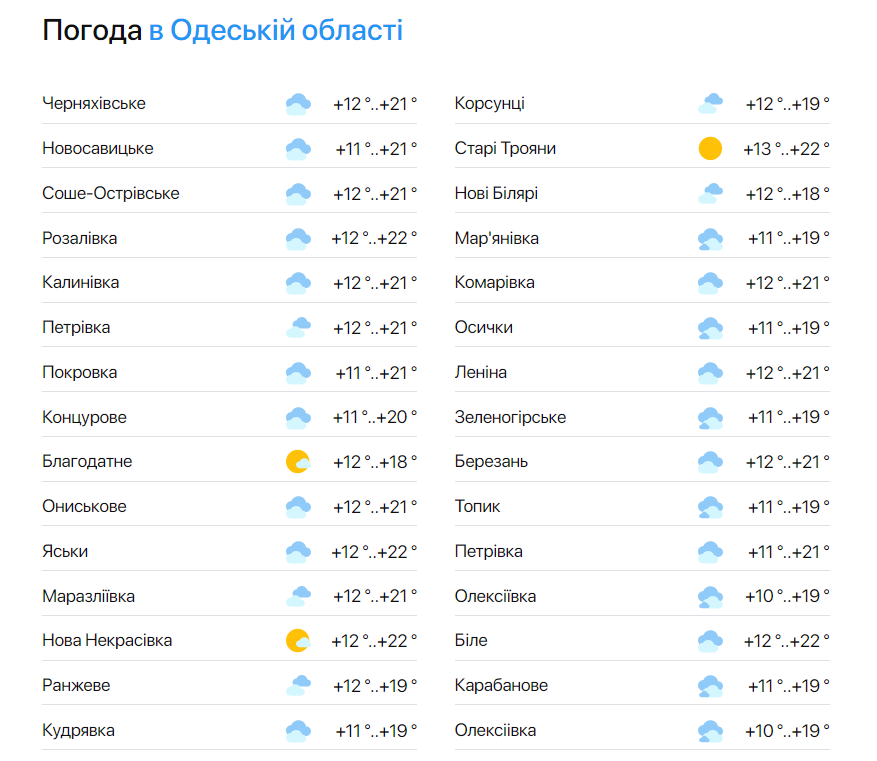Viewport: 877px width, 761px height.
Task: Click the temperature range for Концурове
Action: click(x=376, y=418)
